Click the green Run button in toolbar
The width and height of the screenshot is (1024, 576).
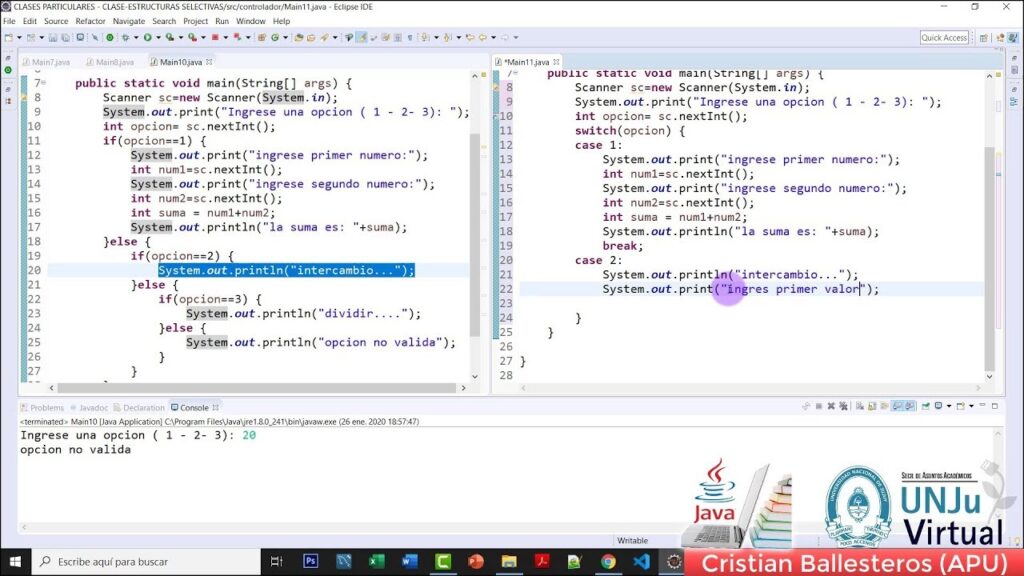click(x=146, y=38)
